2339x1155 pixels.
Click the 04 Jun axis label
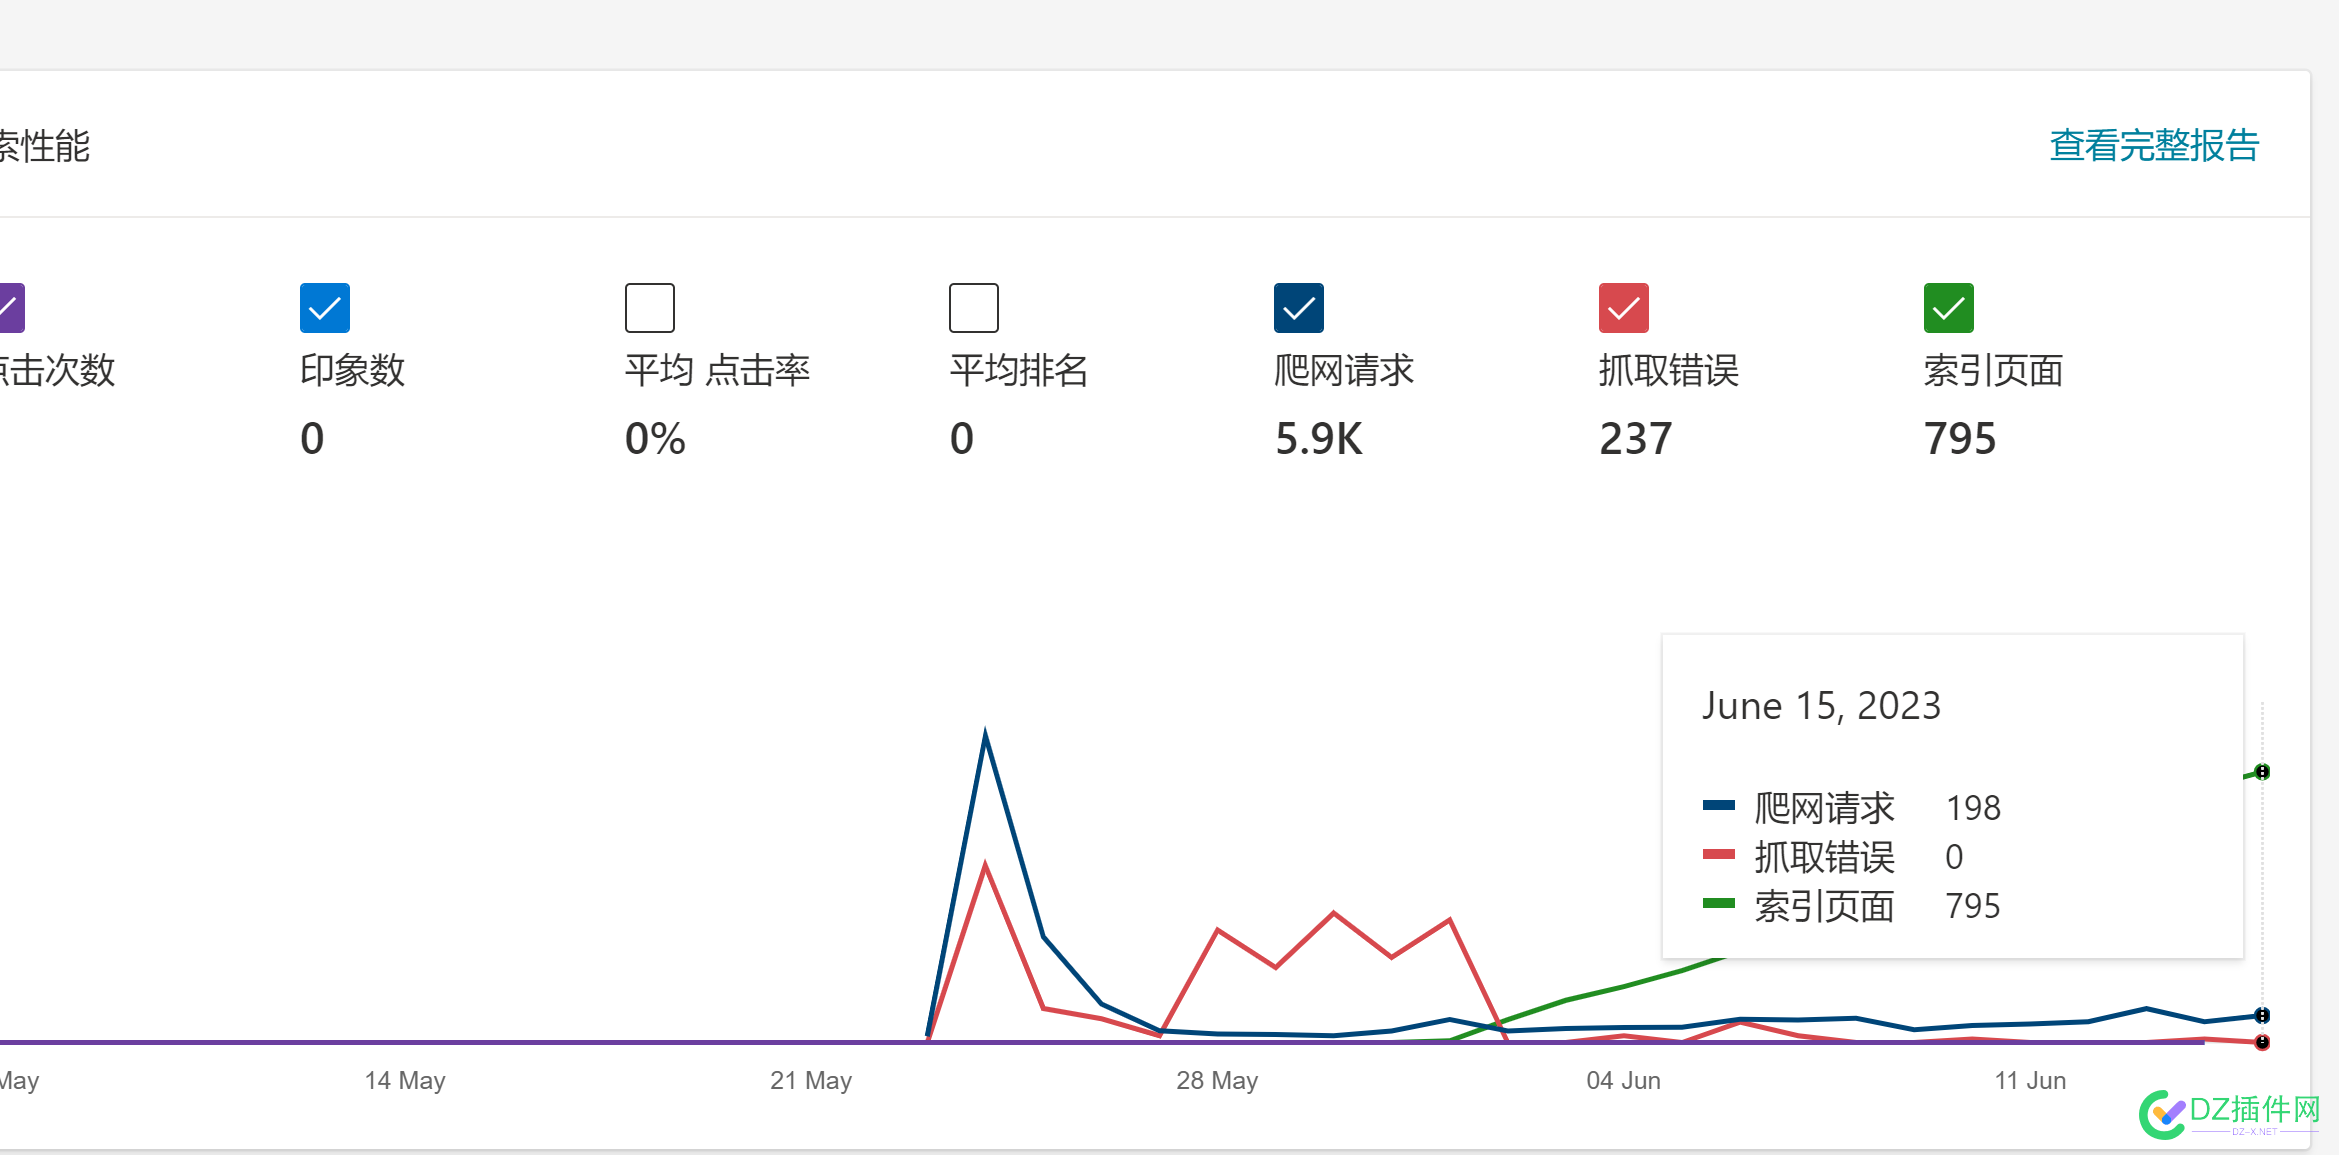tap(1624, 1081)
